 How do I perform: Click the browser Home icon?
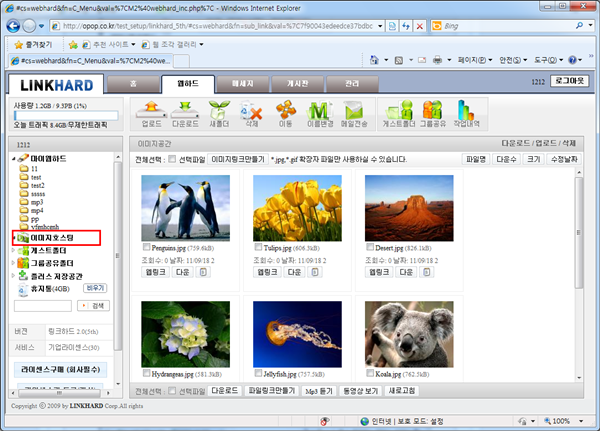tap(374, 60)
